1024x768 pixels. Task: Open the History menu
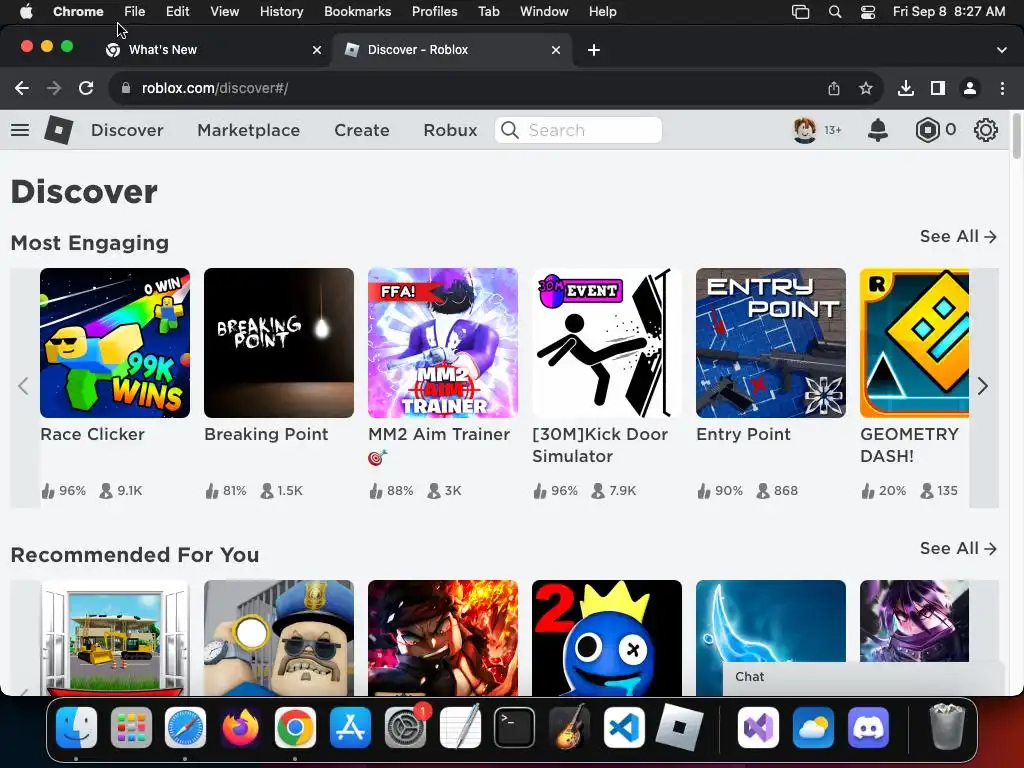pos(281,12)
